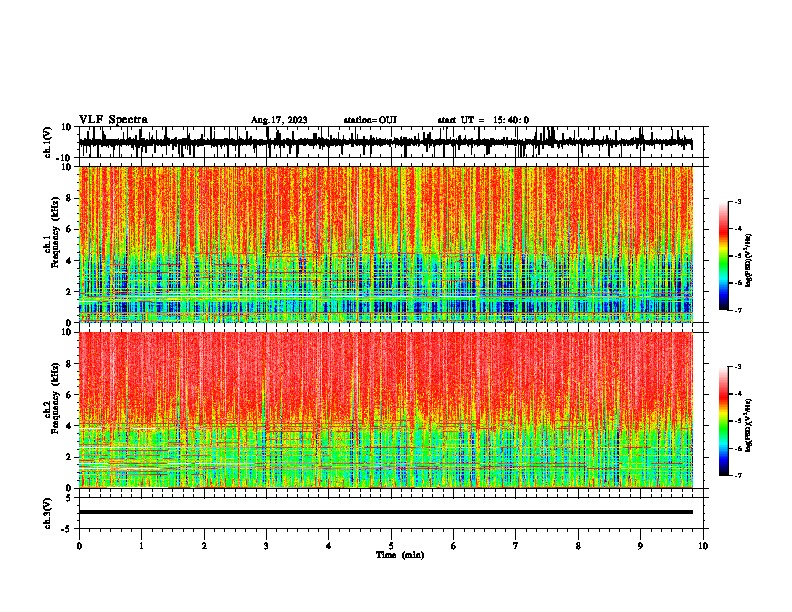792x612 pixels.
Task: Click time axis tick label '7'
Action: point(516,546)
